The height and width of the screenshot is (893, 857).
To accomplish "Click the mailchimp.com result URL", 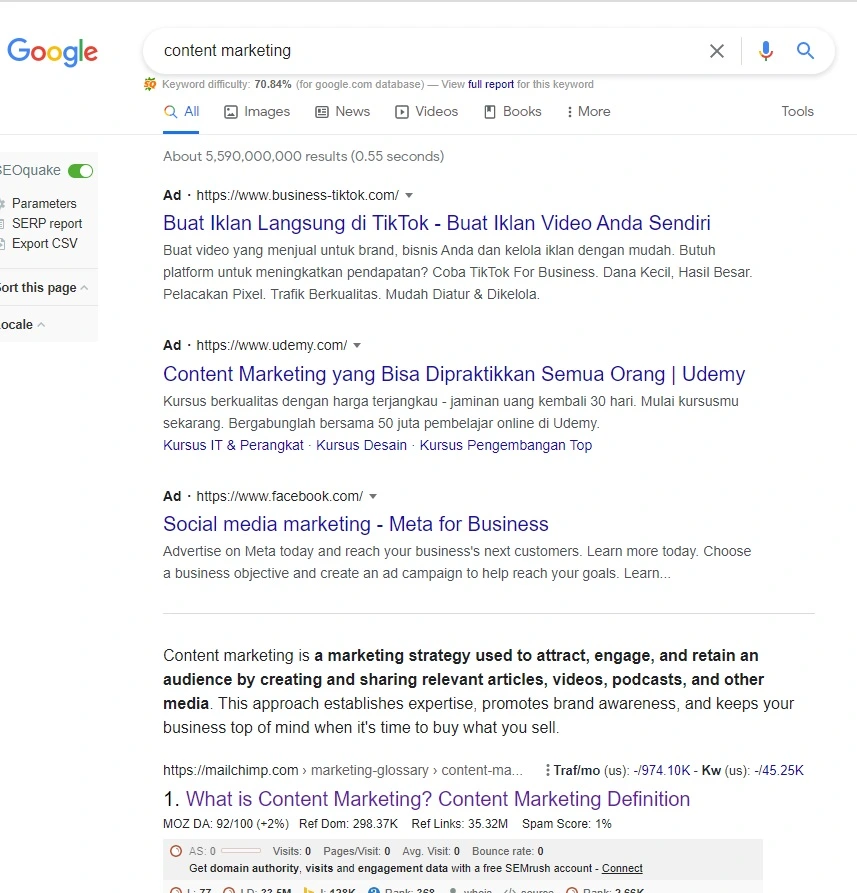I will 343,771.
